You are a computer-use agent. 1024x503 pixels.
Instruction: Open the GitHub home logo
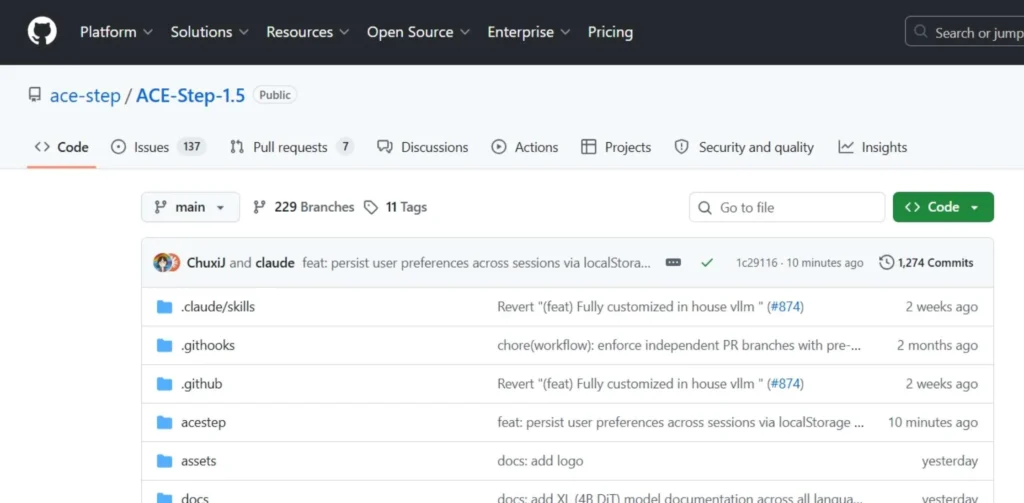click(x=42, y=31)
